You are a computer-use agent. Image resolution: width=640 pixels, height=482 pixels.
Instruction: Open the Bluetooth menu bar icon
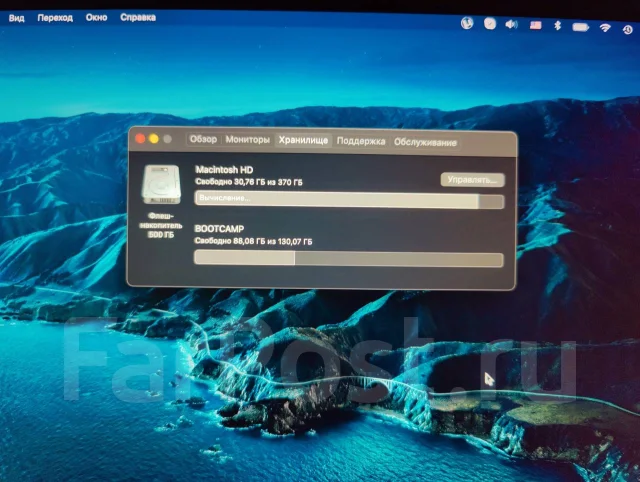[x=558, y=26]
